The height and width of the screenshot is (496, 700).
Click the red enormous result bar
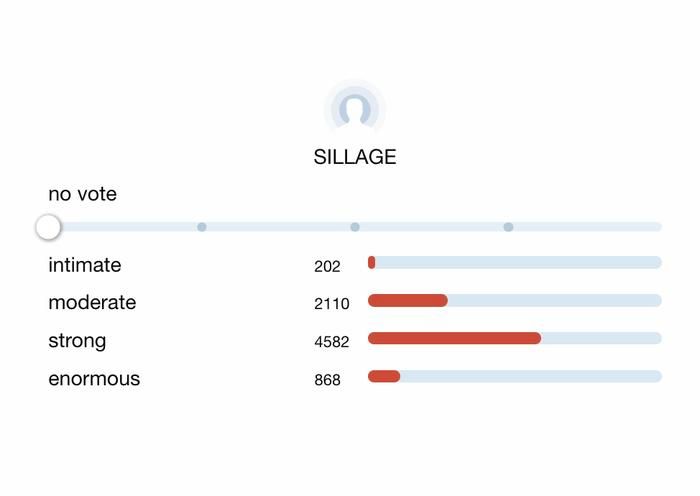384,376
